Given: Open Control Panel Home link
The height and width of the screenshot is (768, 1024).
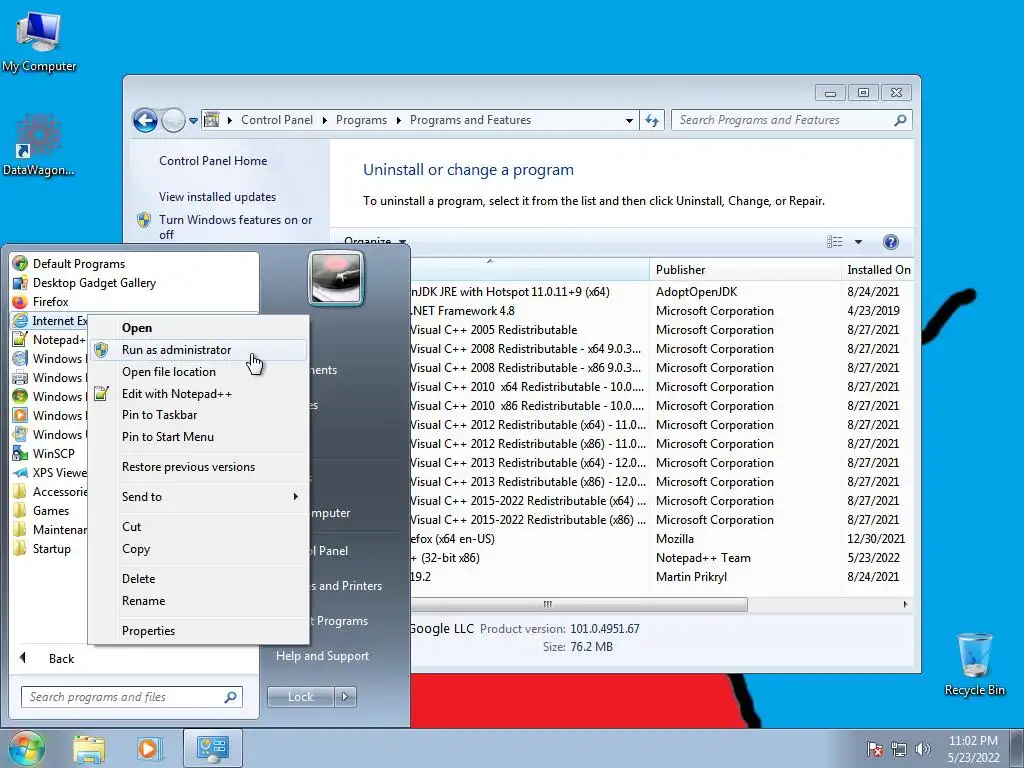Looking at the screenshot, I should coord(213,161).
